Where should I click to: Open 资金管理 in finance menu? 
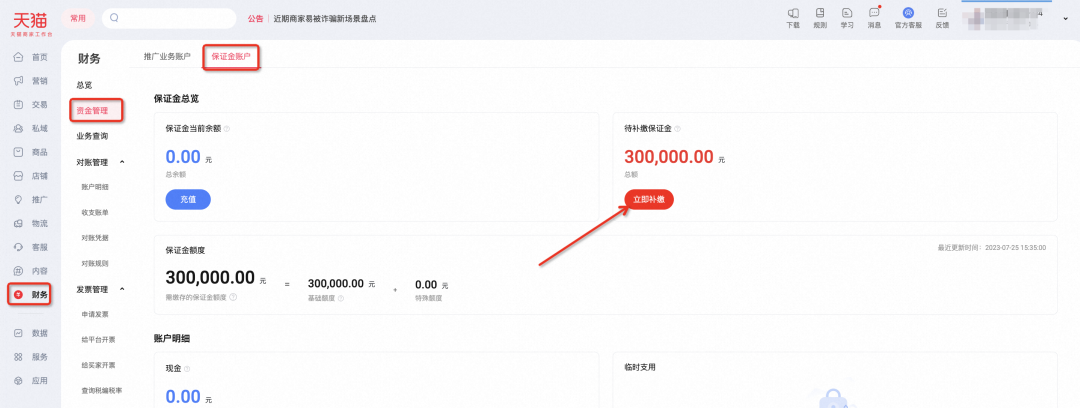click(93, 109)
